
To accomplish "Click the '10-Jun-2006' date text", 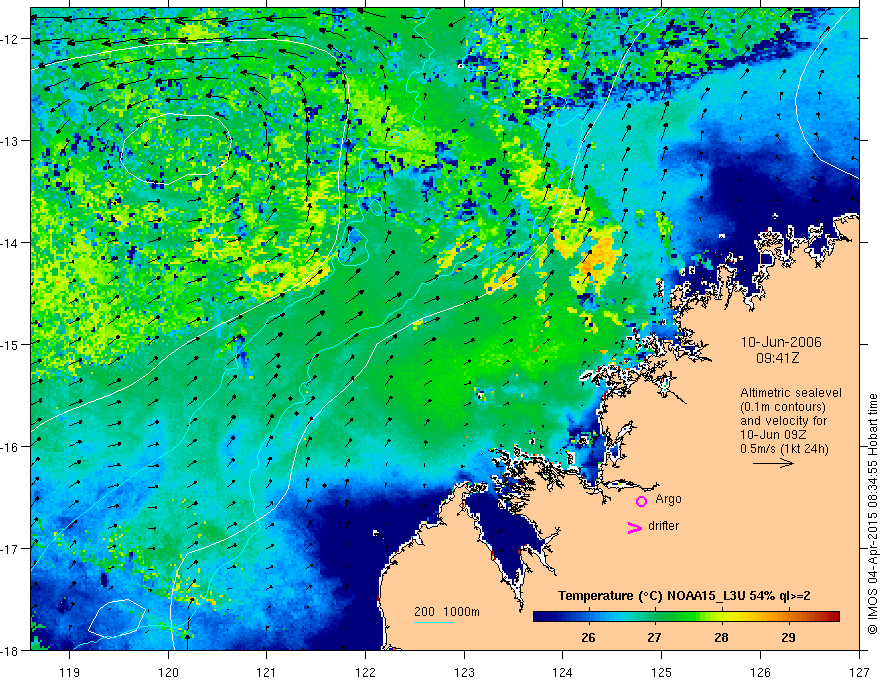I will (x=781, y=342).
